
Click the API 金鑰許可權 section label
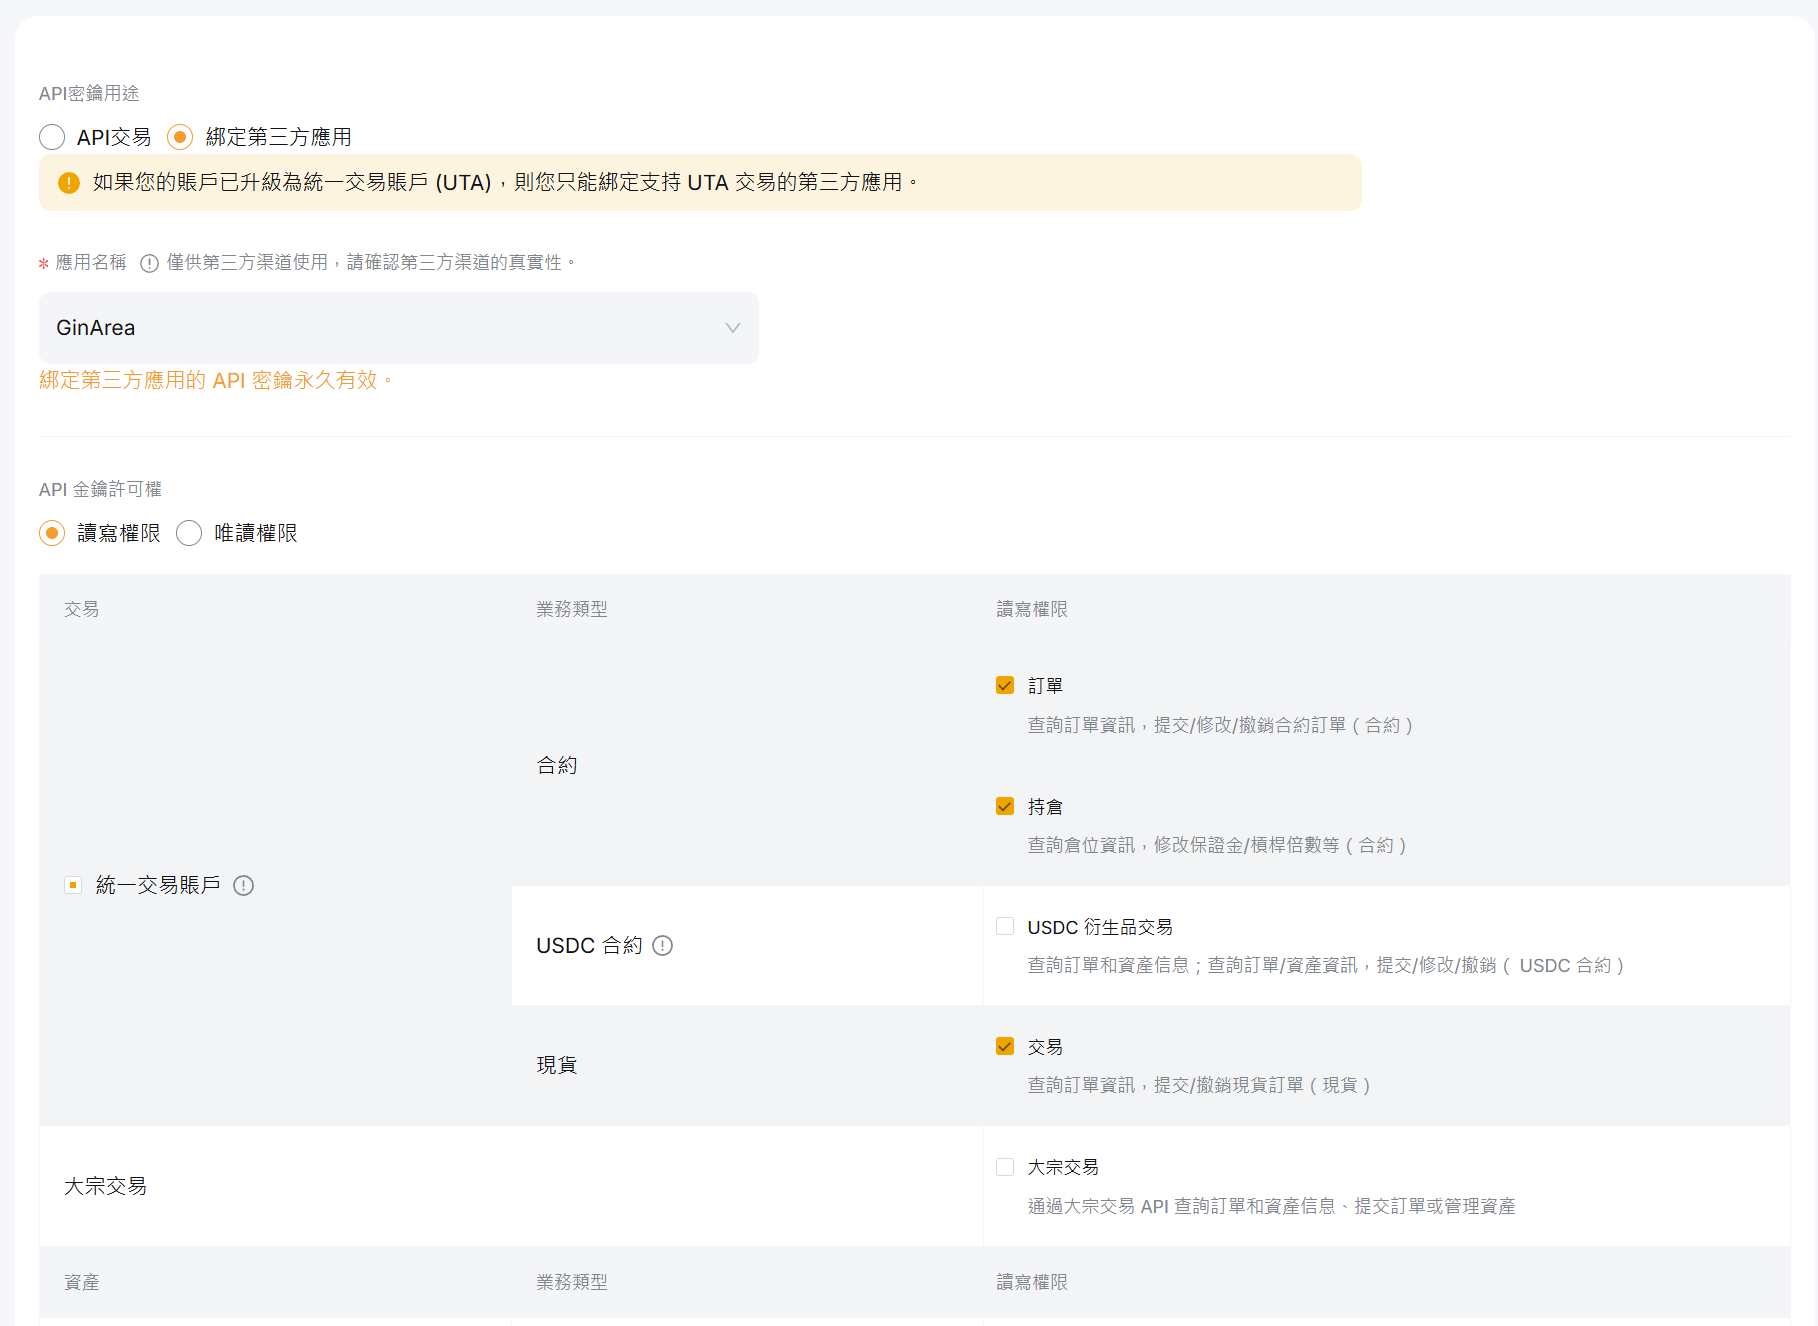(x=100, y=489)
